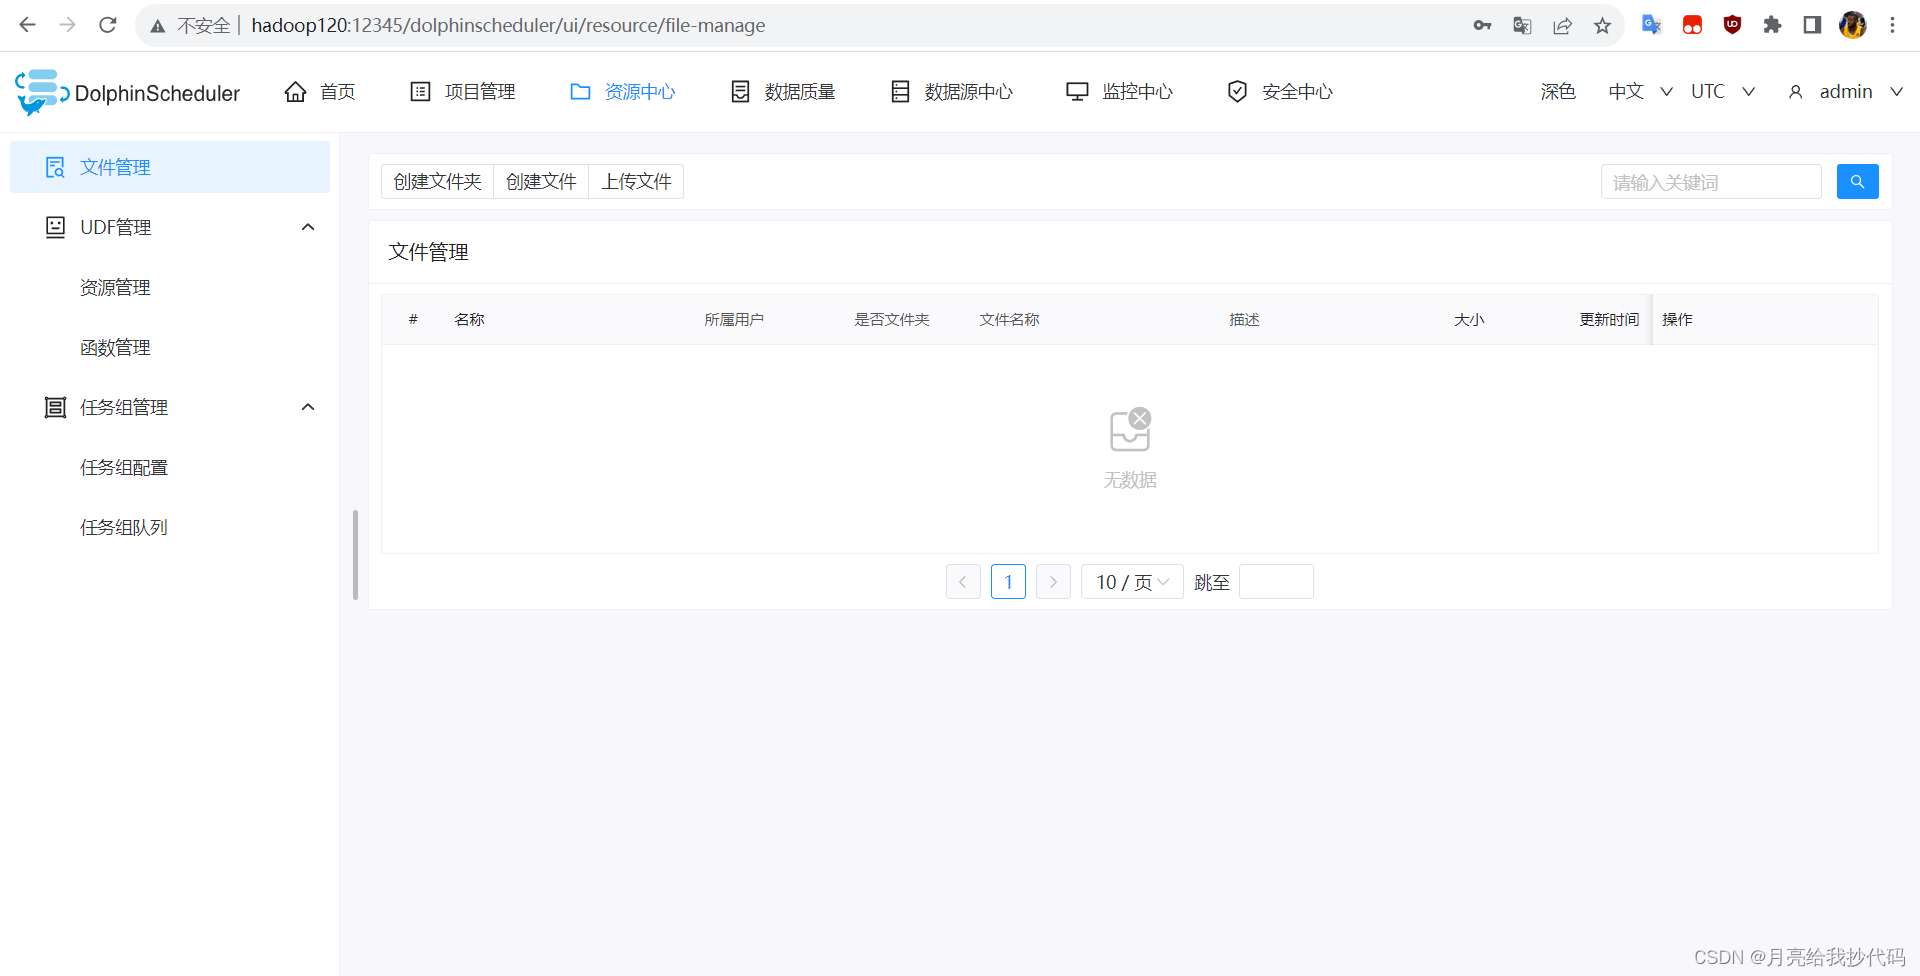Select 任务组配置 in the sidebar
This screenshot has height=976, width=1920.
[x=124, y=467]
